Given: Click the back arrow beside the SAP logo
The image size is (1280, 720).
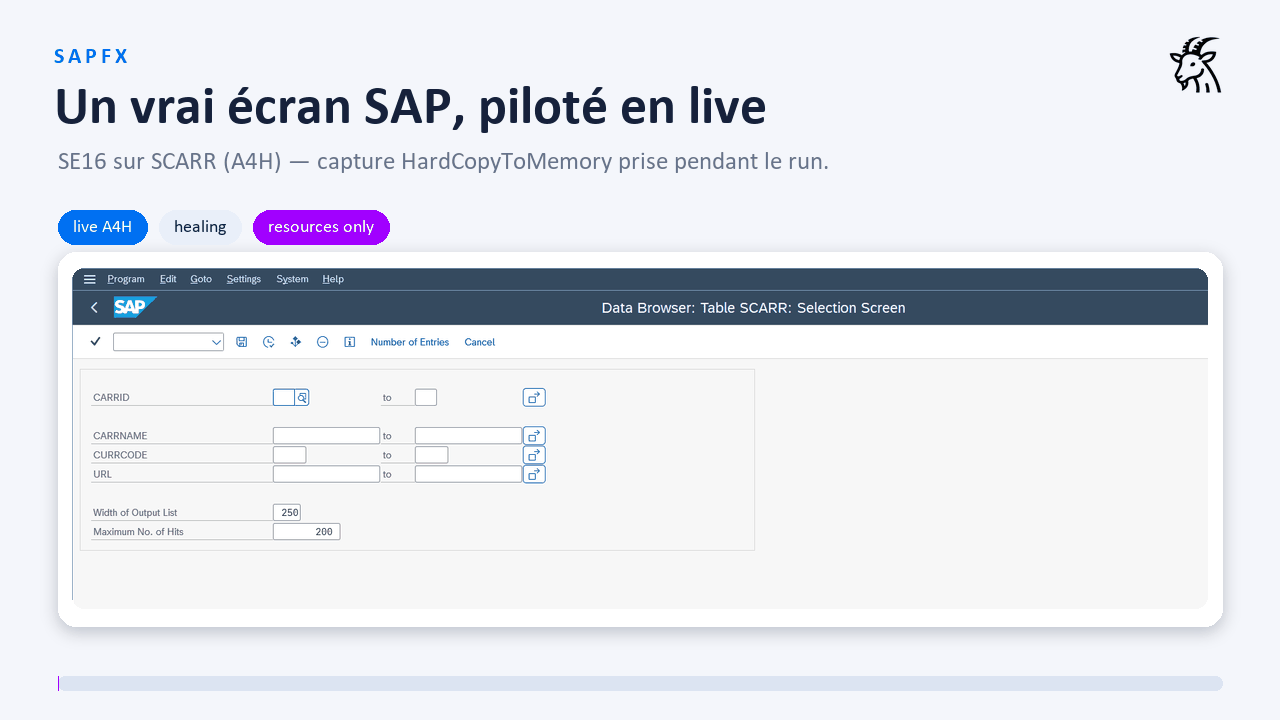Looking at the screenshot, I should 94,308.
